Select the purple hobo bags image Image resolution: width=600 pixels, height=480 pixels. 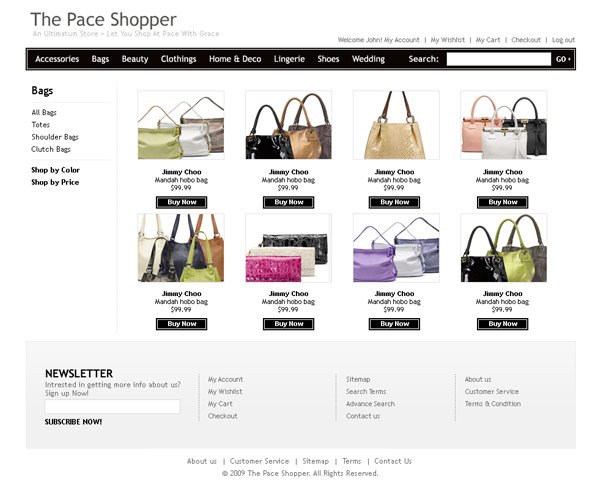[396, 248]
